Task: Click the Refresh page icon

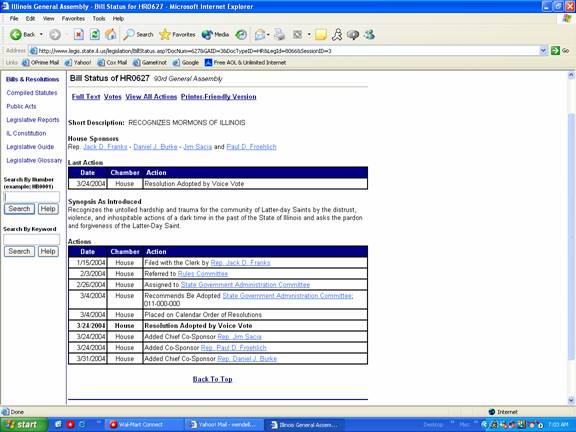Action: coord(94,35)
